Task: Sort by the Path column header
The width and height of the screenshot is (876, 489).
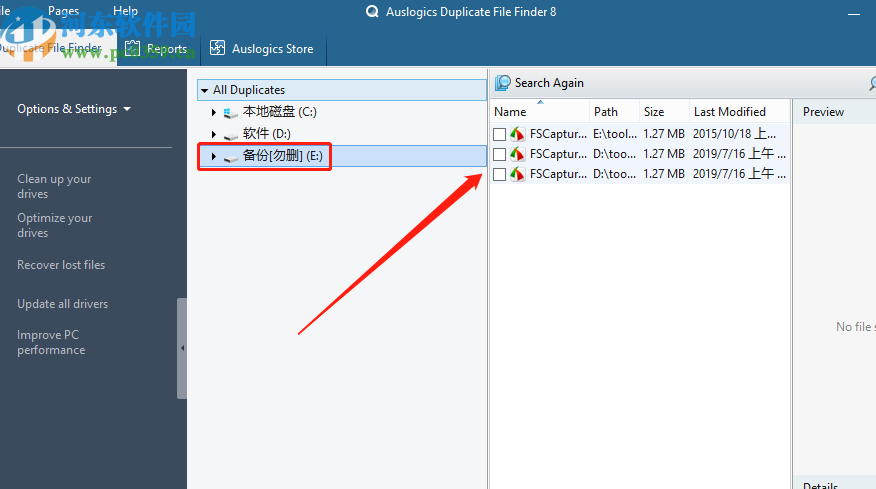Action: click(x=614, y=112)
